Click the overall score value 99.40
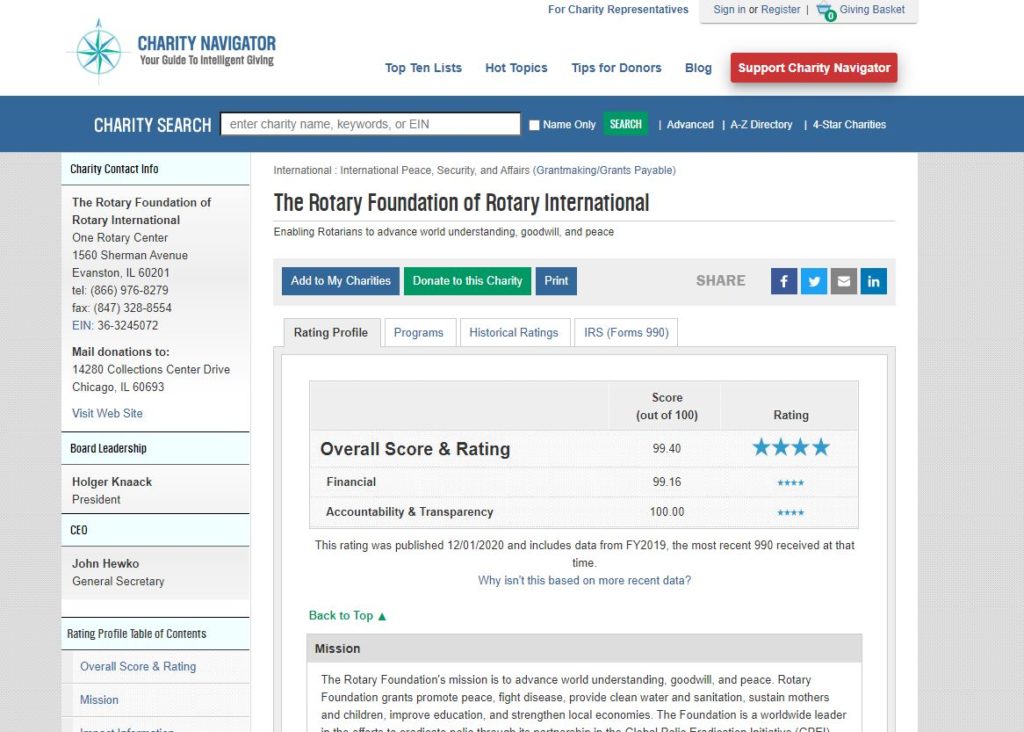The image size is (1024, 732). [667, 449]
